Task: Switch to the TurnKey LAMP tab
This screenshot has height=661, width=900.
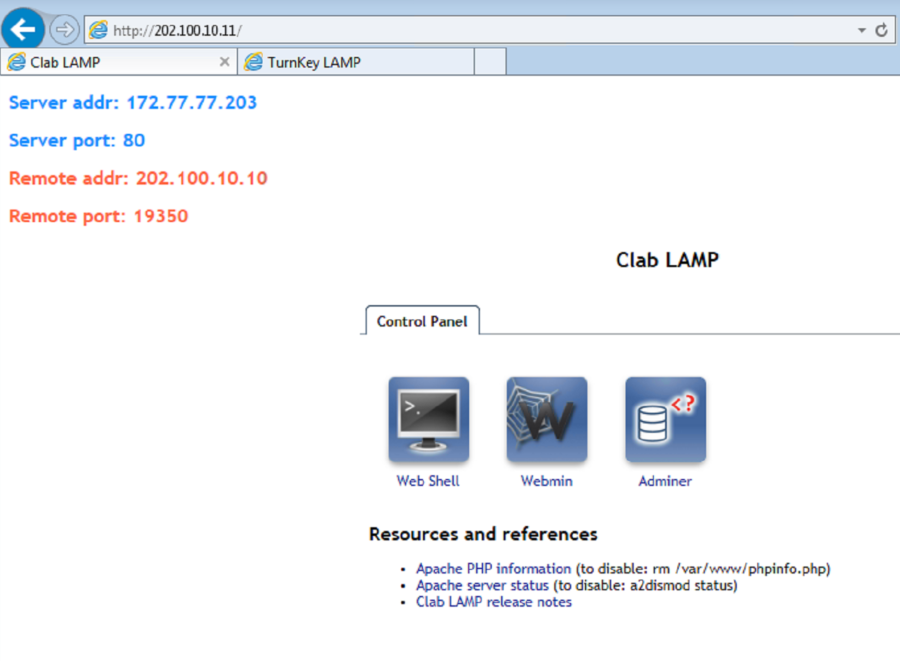Action: (356, 62)
